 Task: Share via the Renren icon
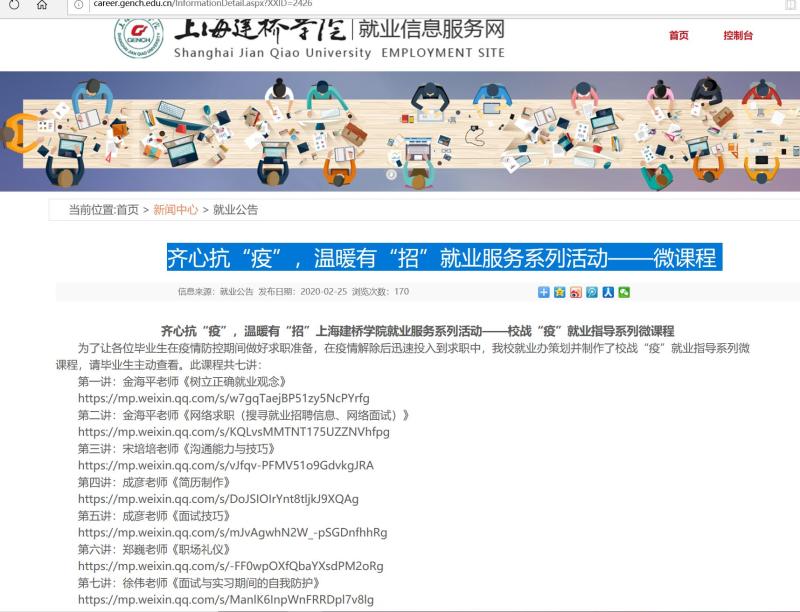point(608,292)
